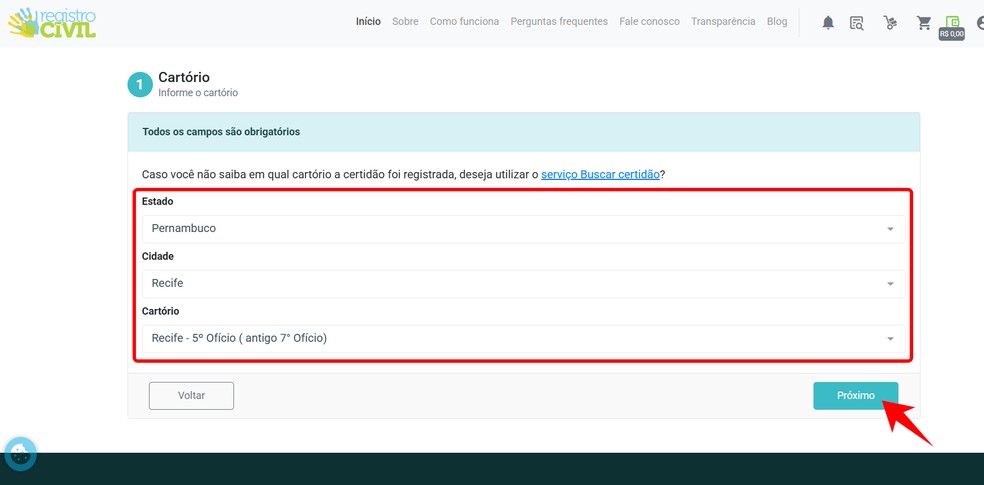
Task: Click the shopping cart icon
Action: (x=924, y=23)
